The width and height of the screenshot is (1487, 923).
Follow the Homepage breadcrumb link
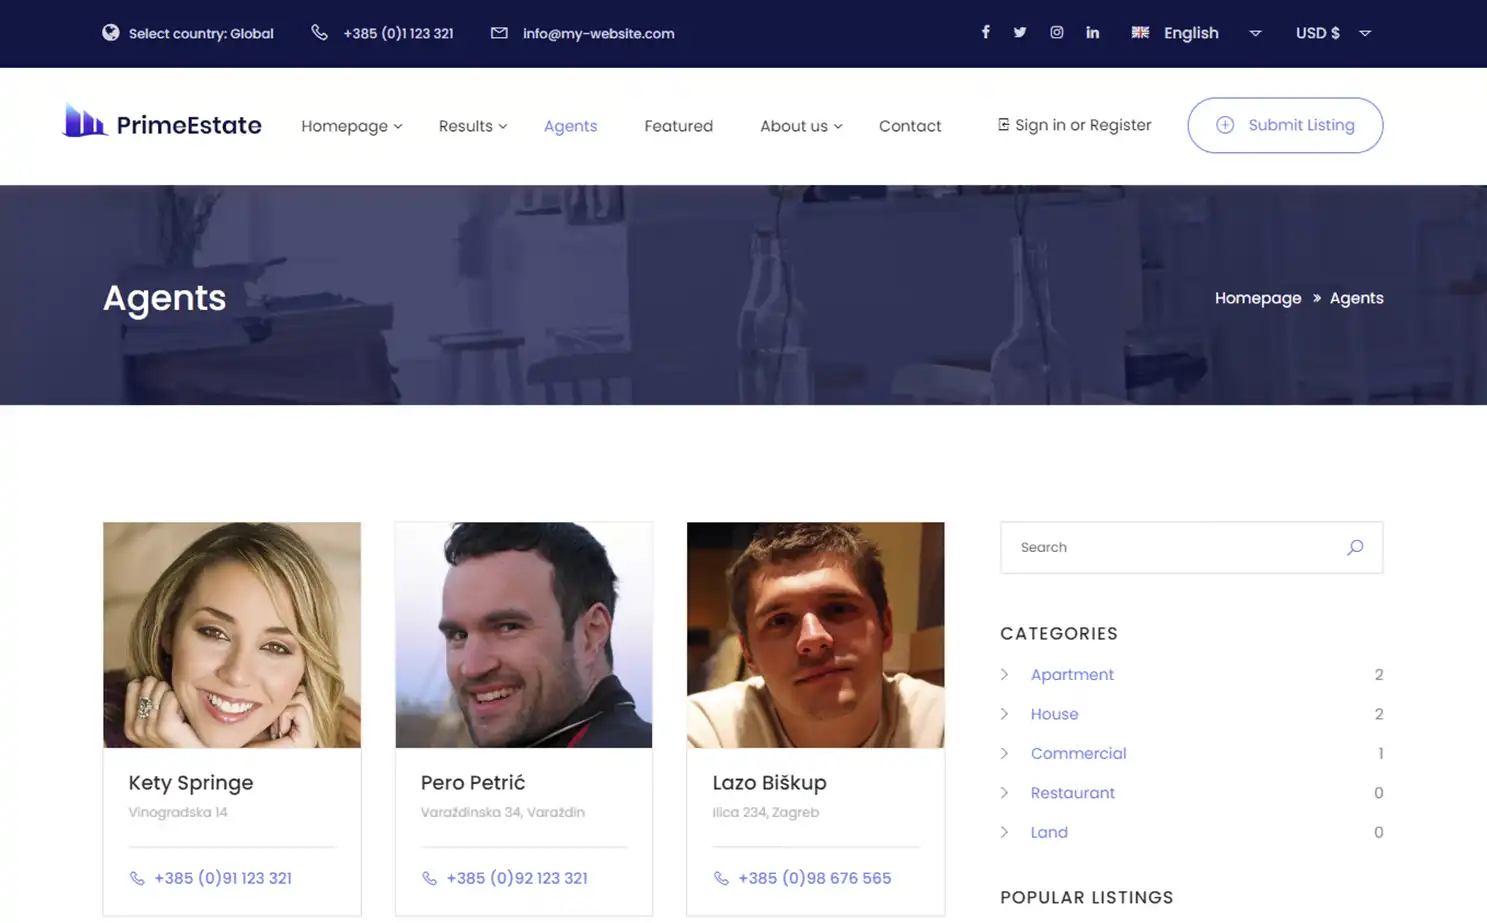click(x=1258, y=297)
